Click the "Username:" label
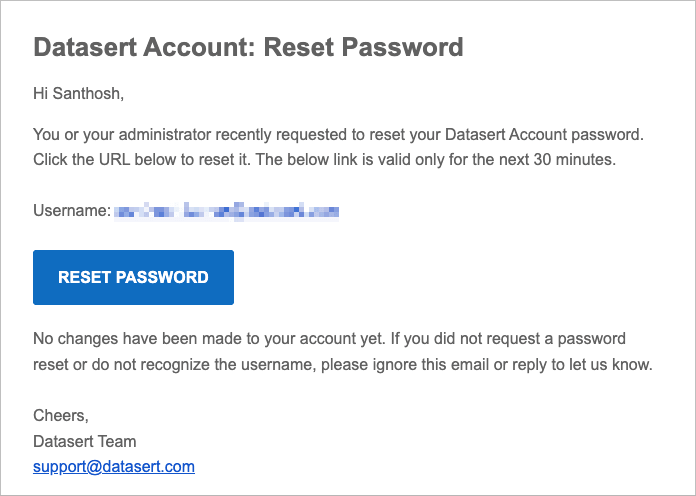696x496 pixels. (71, 211)
